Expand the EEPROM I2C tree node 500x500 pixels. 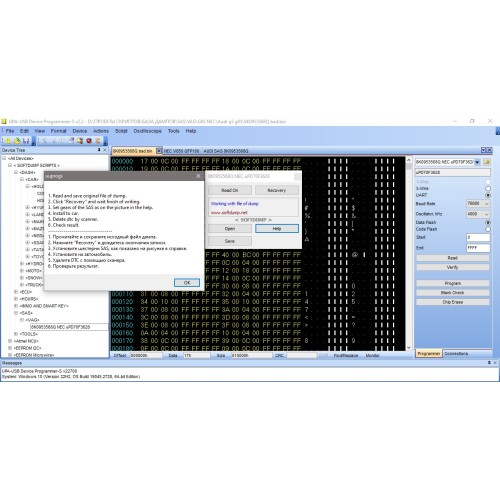point(10,348)
